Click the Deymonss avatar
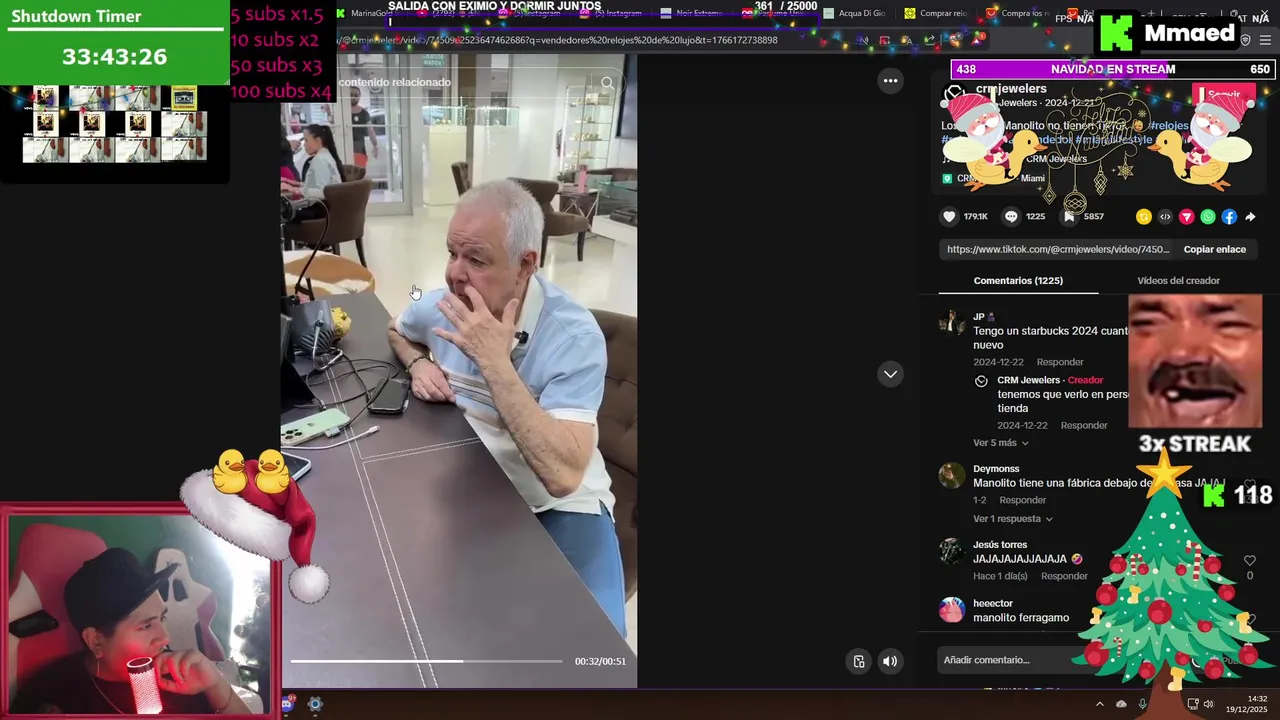The height and width of the screenshot is (720, 1280). 952,475
